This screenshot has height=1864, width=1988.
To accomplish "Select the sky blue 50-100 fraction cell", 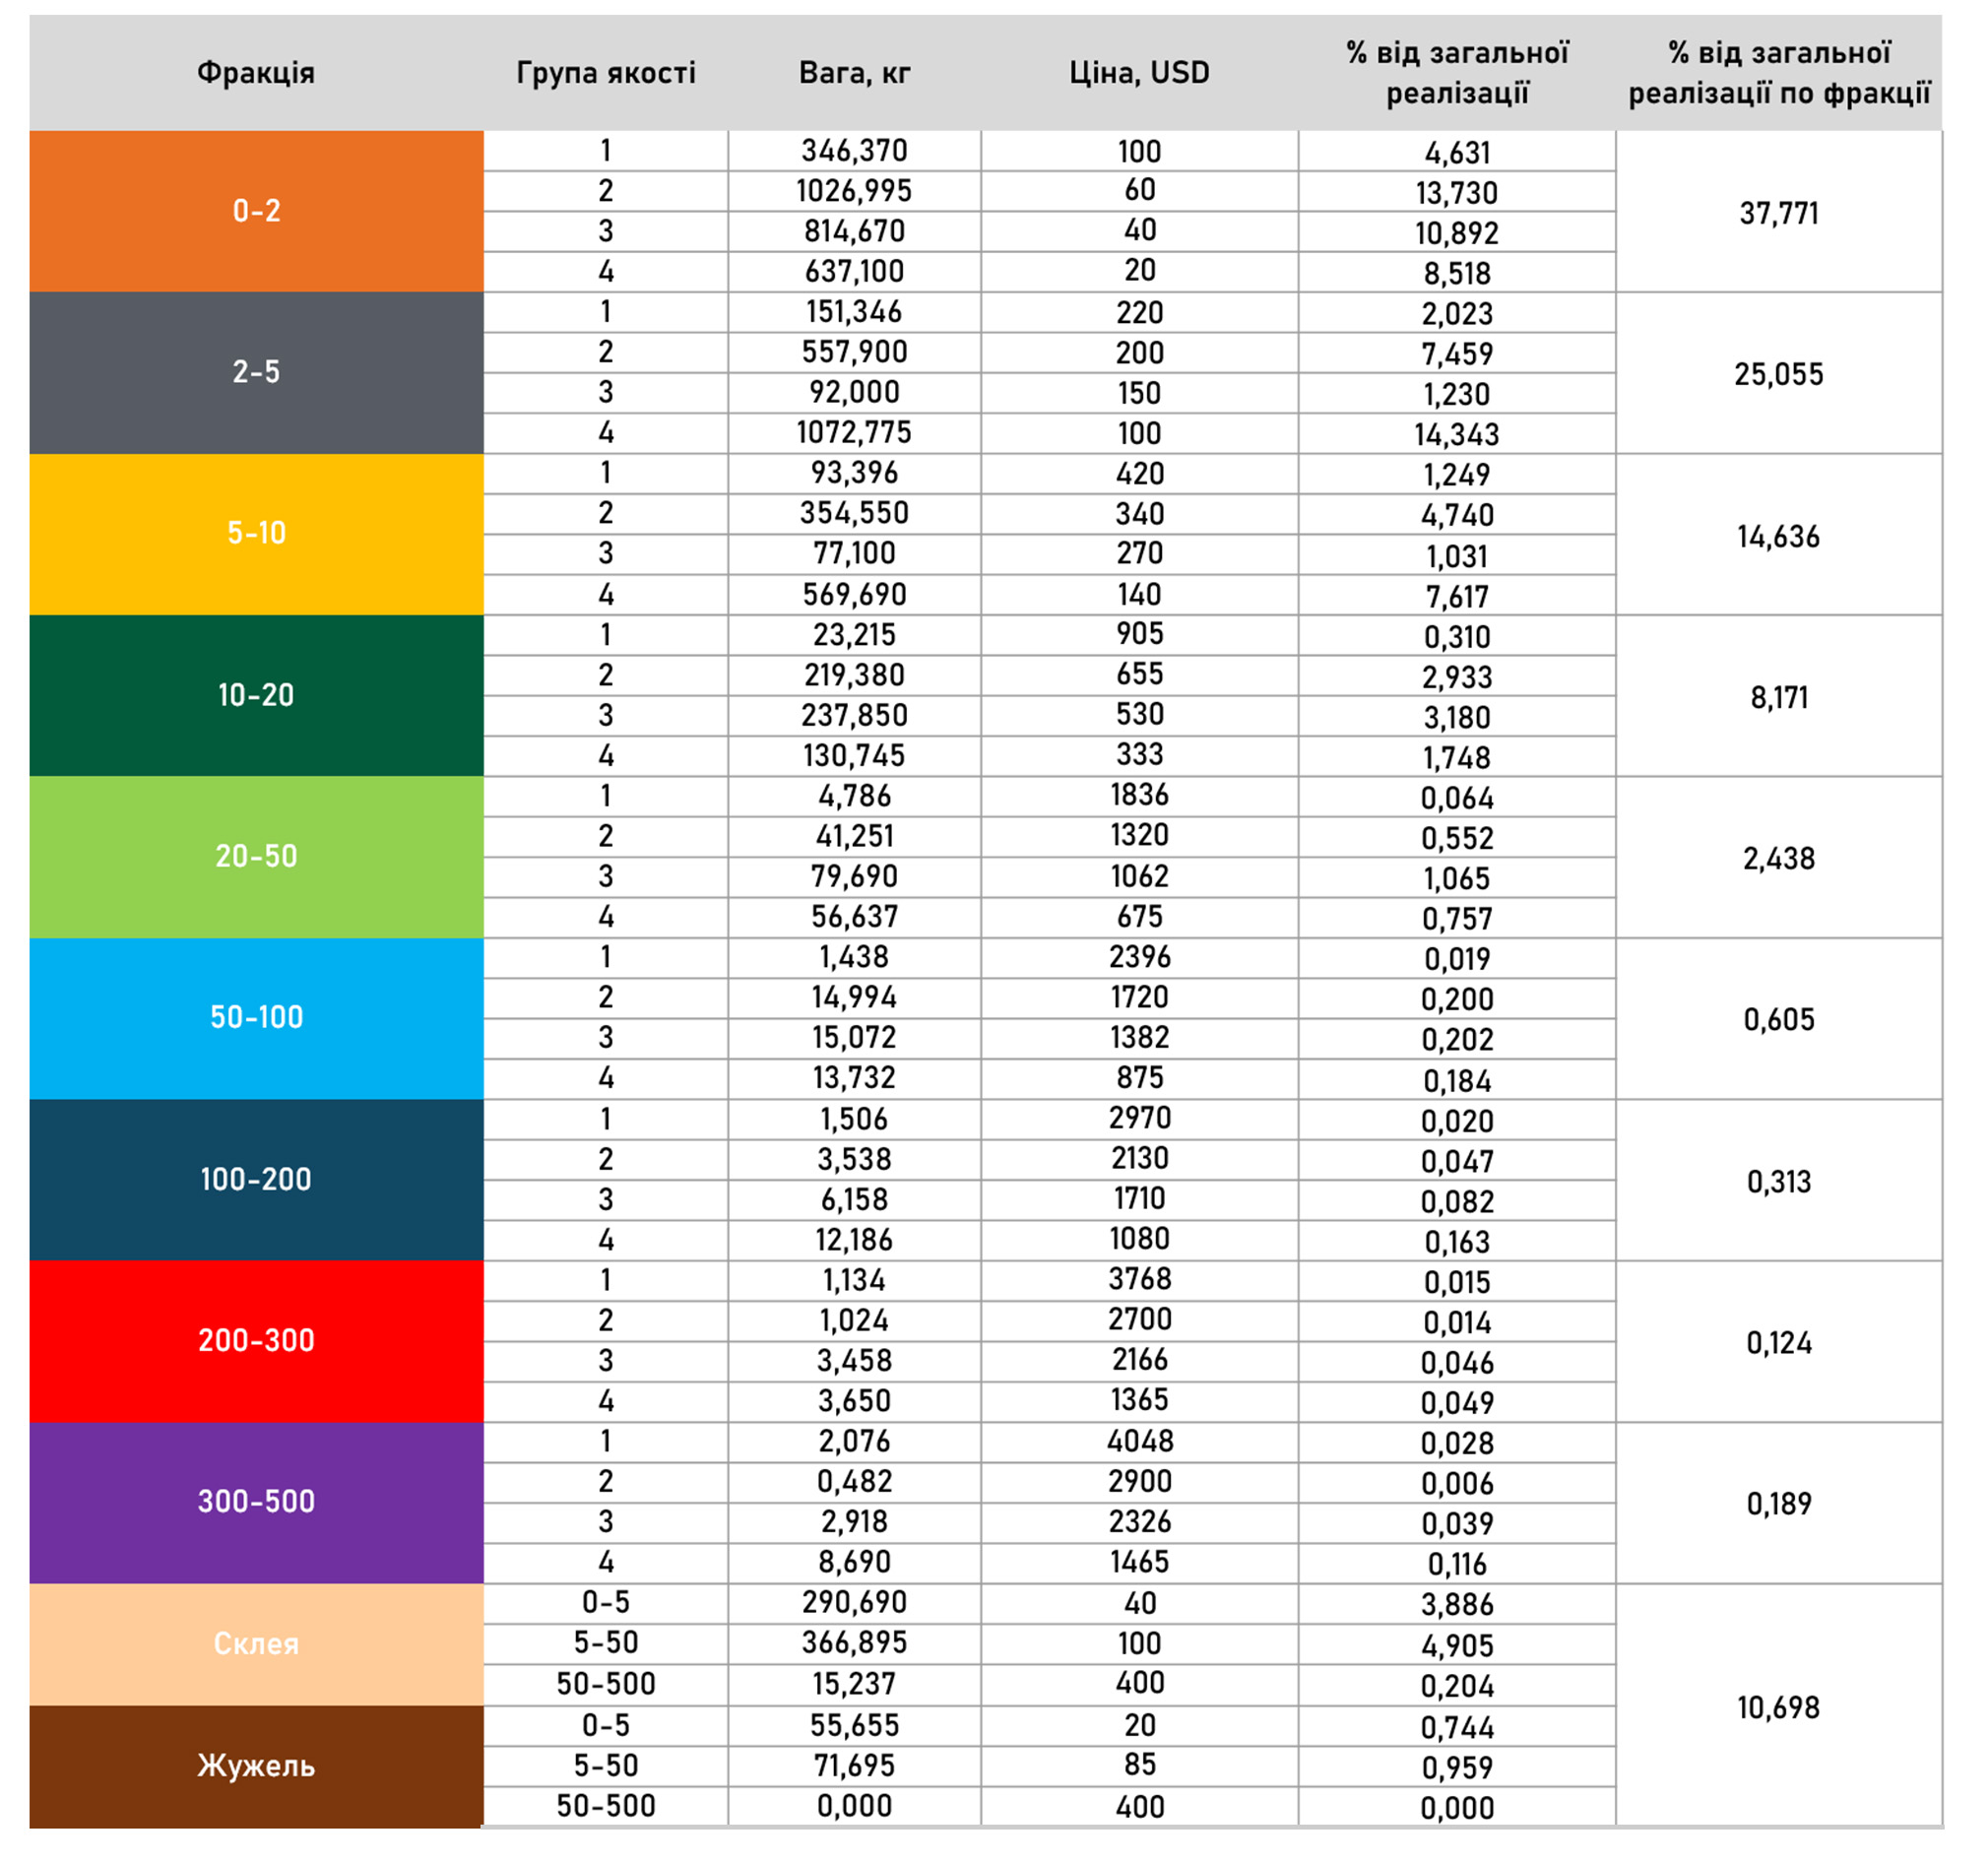I will tap(256, 1017).
